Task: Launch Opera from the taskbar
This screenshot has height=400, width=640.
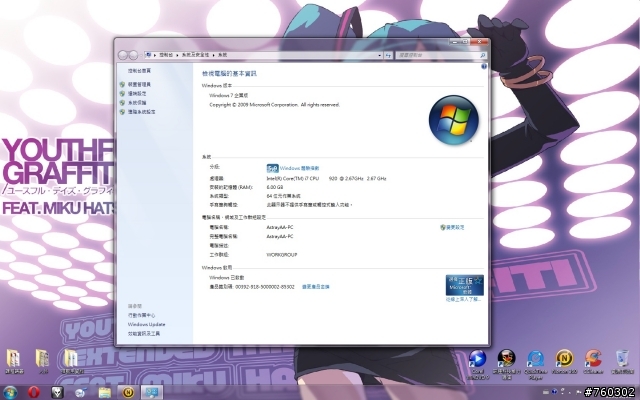Action: tap(34, 392)
